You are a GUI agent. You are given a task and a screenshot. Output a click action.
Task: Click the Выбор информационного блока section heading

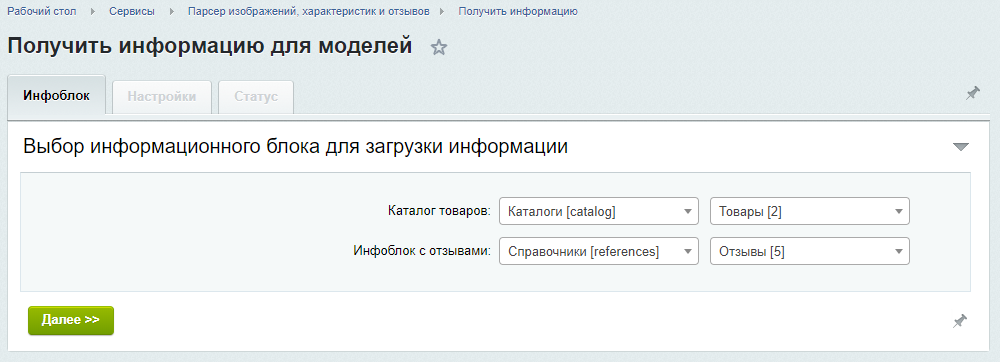click(295, 147)
